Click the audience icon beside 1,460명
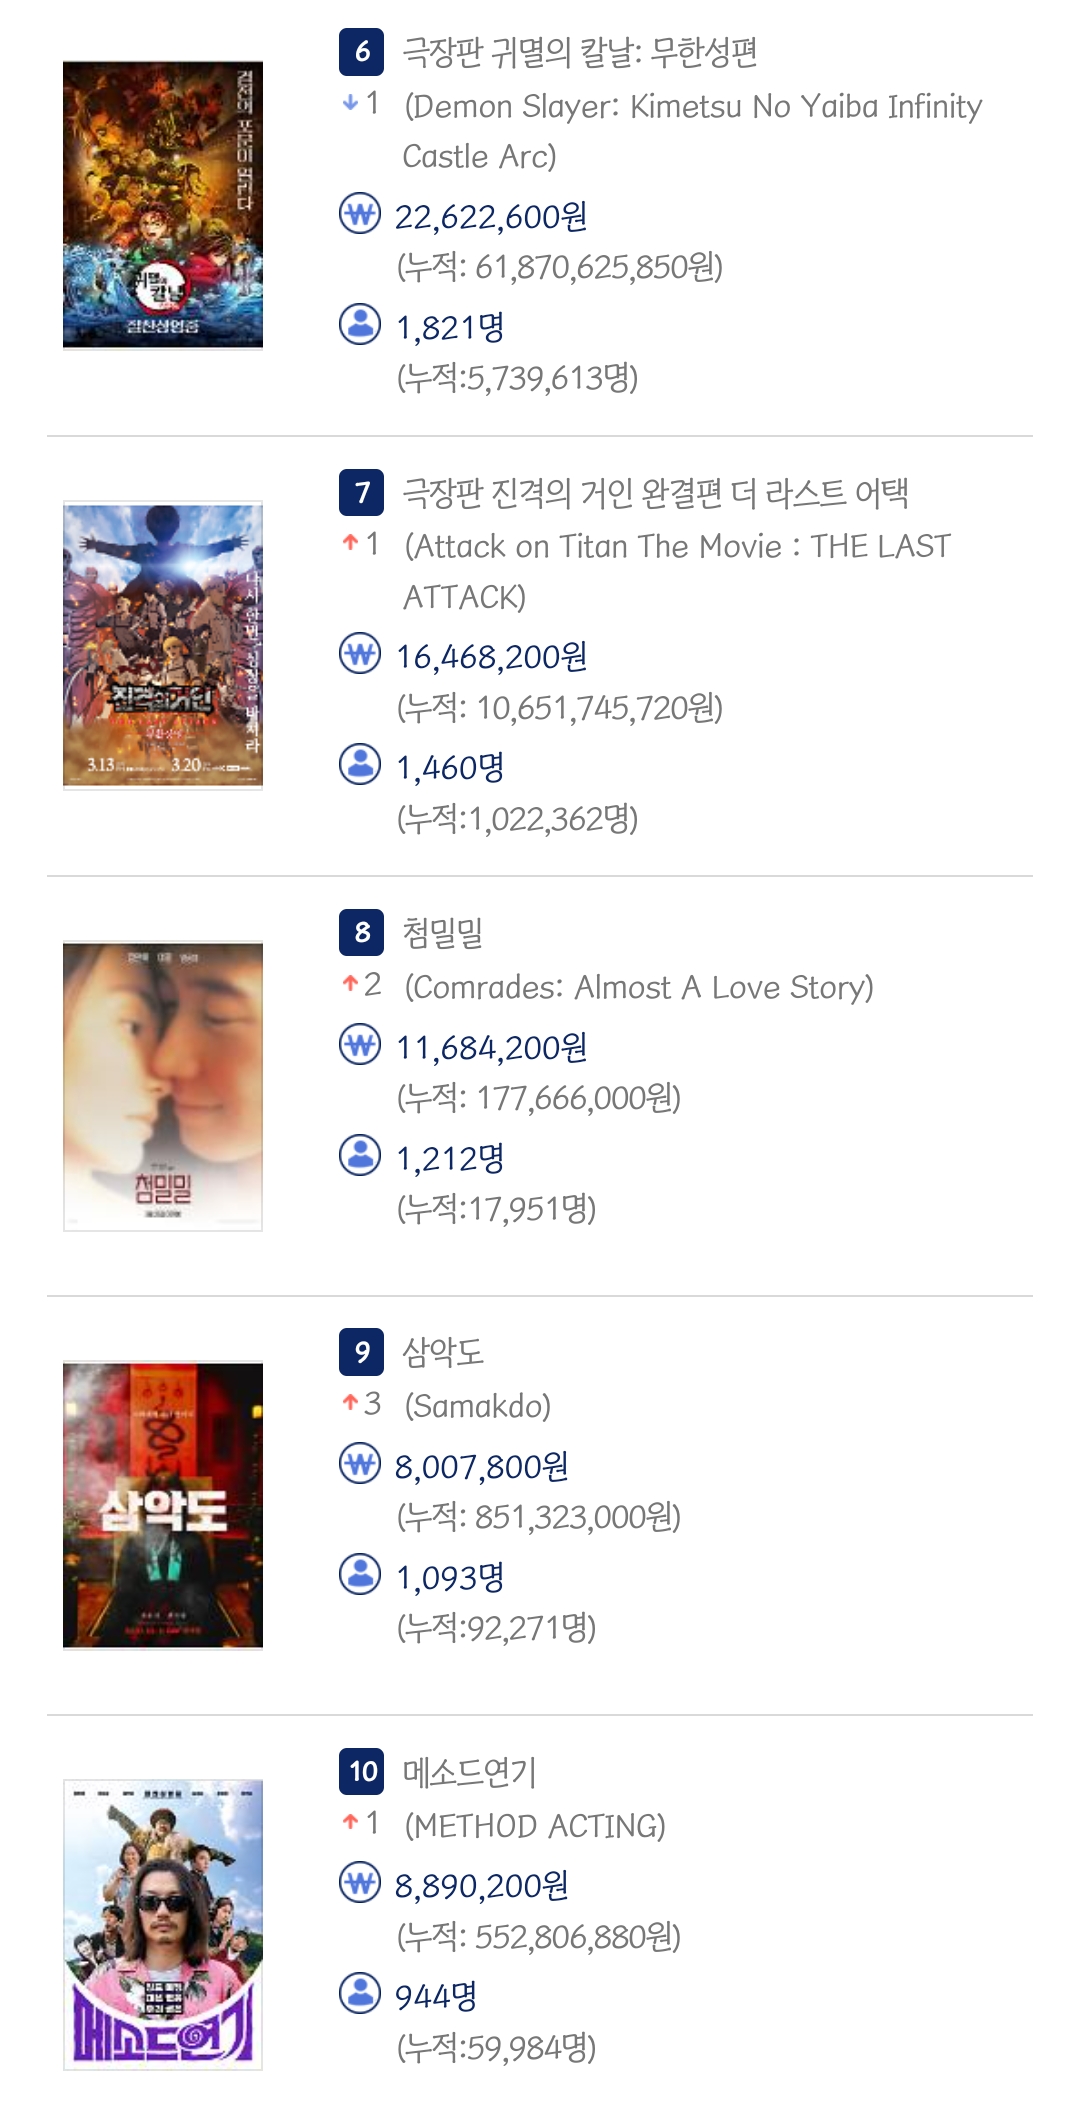 coord(360,764)
